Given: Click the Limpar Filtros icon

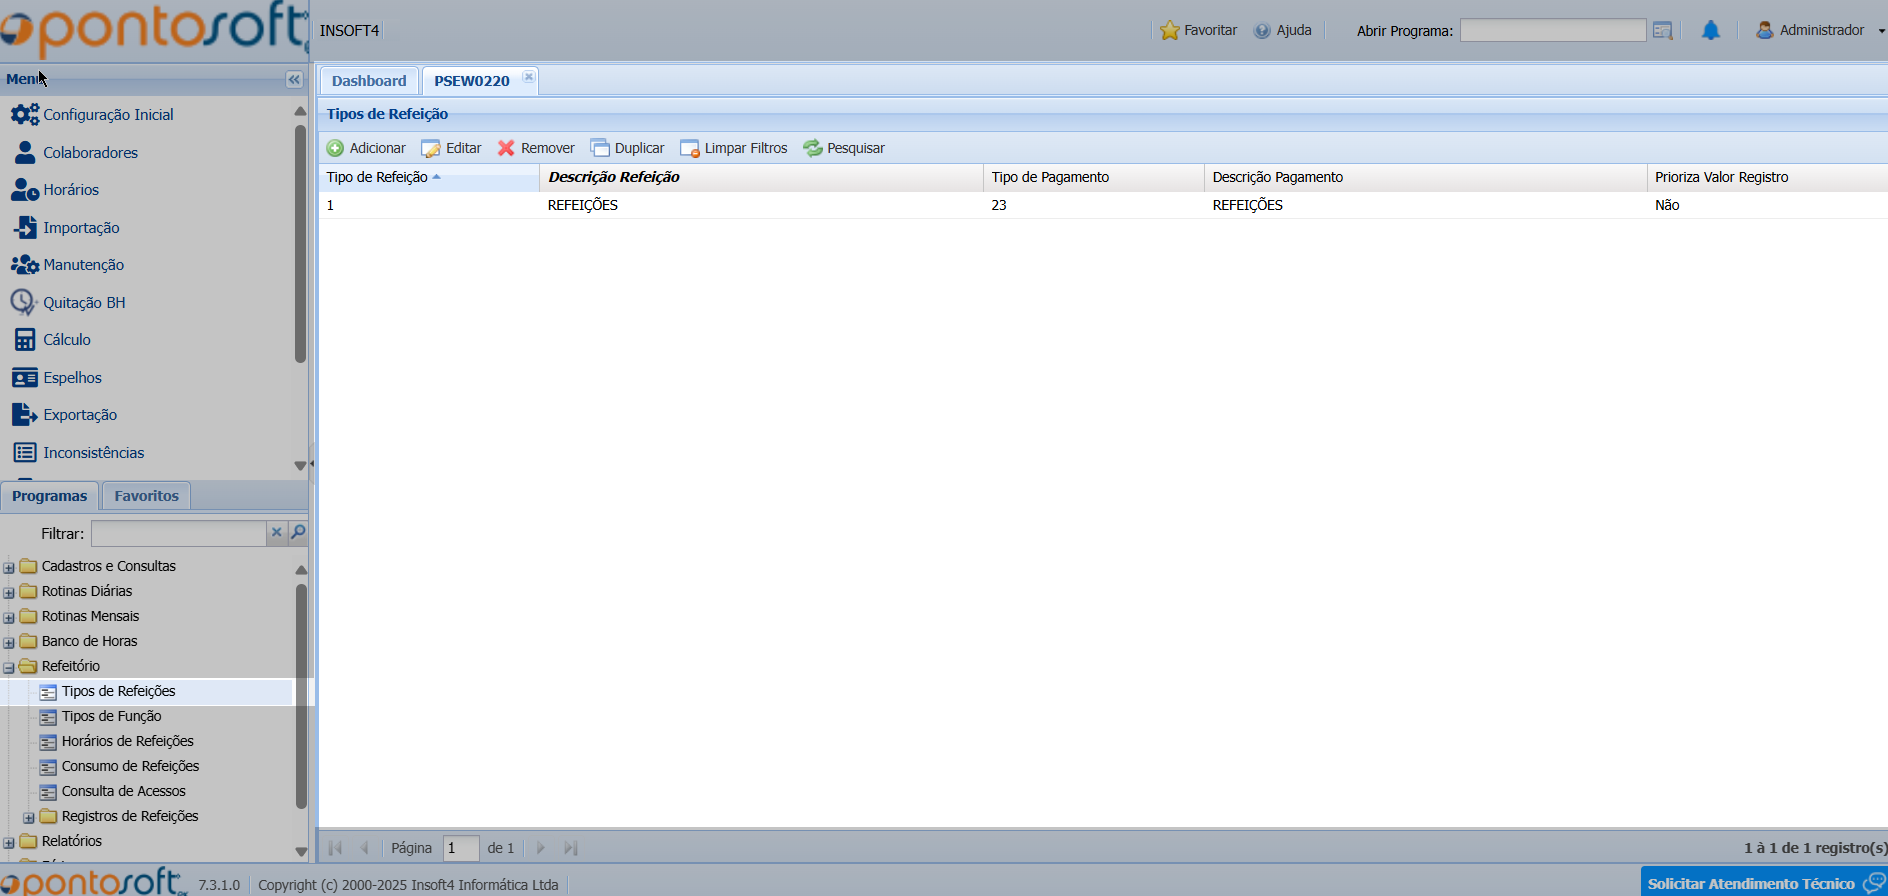Looking at the screenshot, I should coord(689,148).
